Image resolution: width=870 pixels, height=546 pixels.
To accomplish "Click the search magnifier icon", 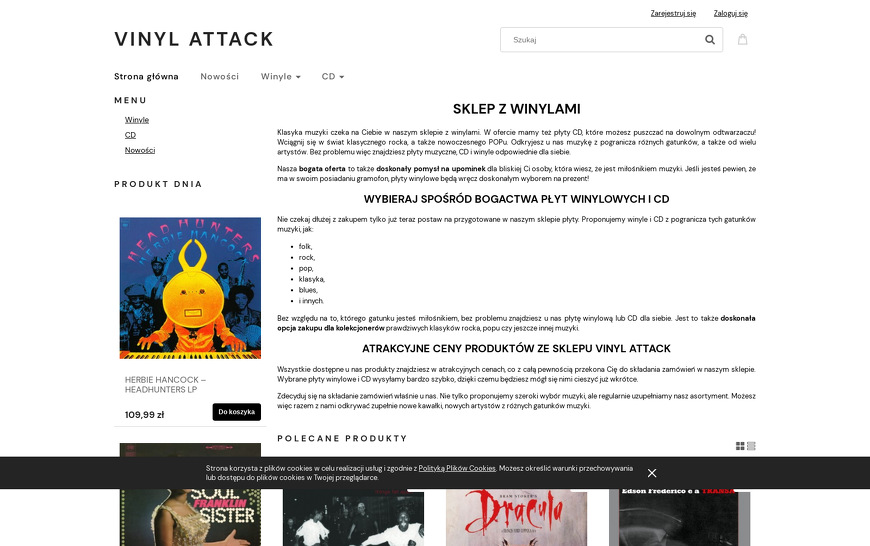I will (710, 39).
